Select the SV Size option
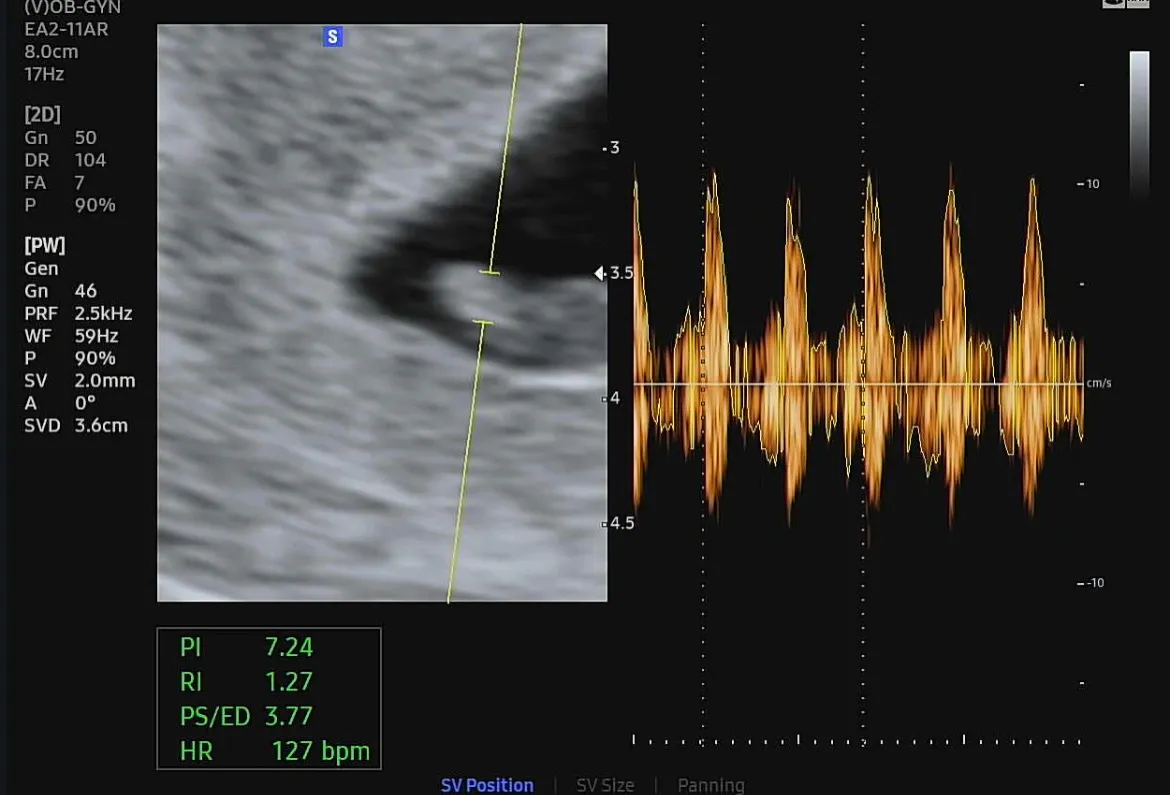The width and height of the screenshot is (1170, 795). coord(605,785)
